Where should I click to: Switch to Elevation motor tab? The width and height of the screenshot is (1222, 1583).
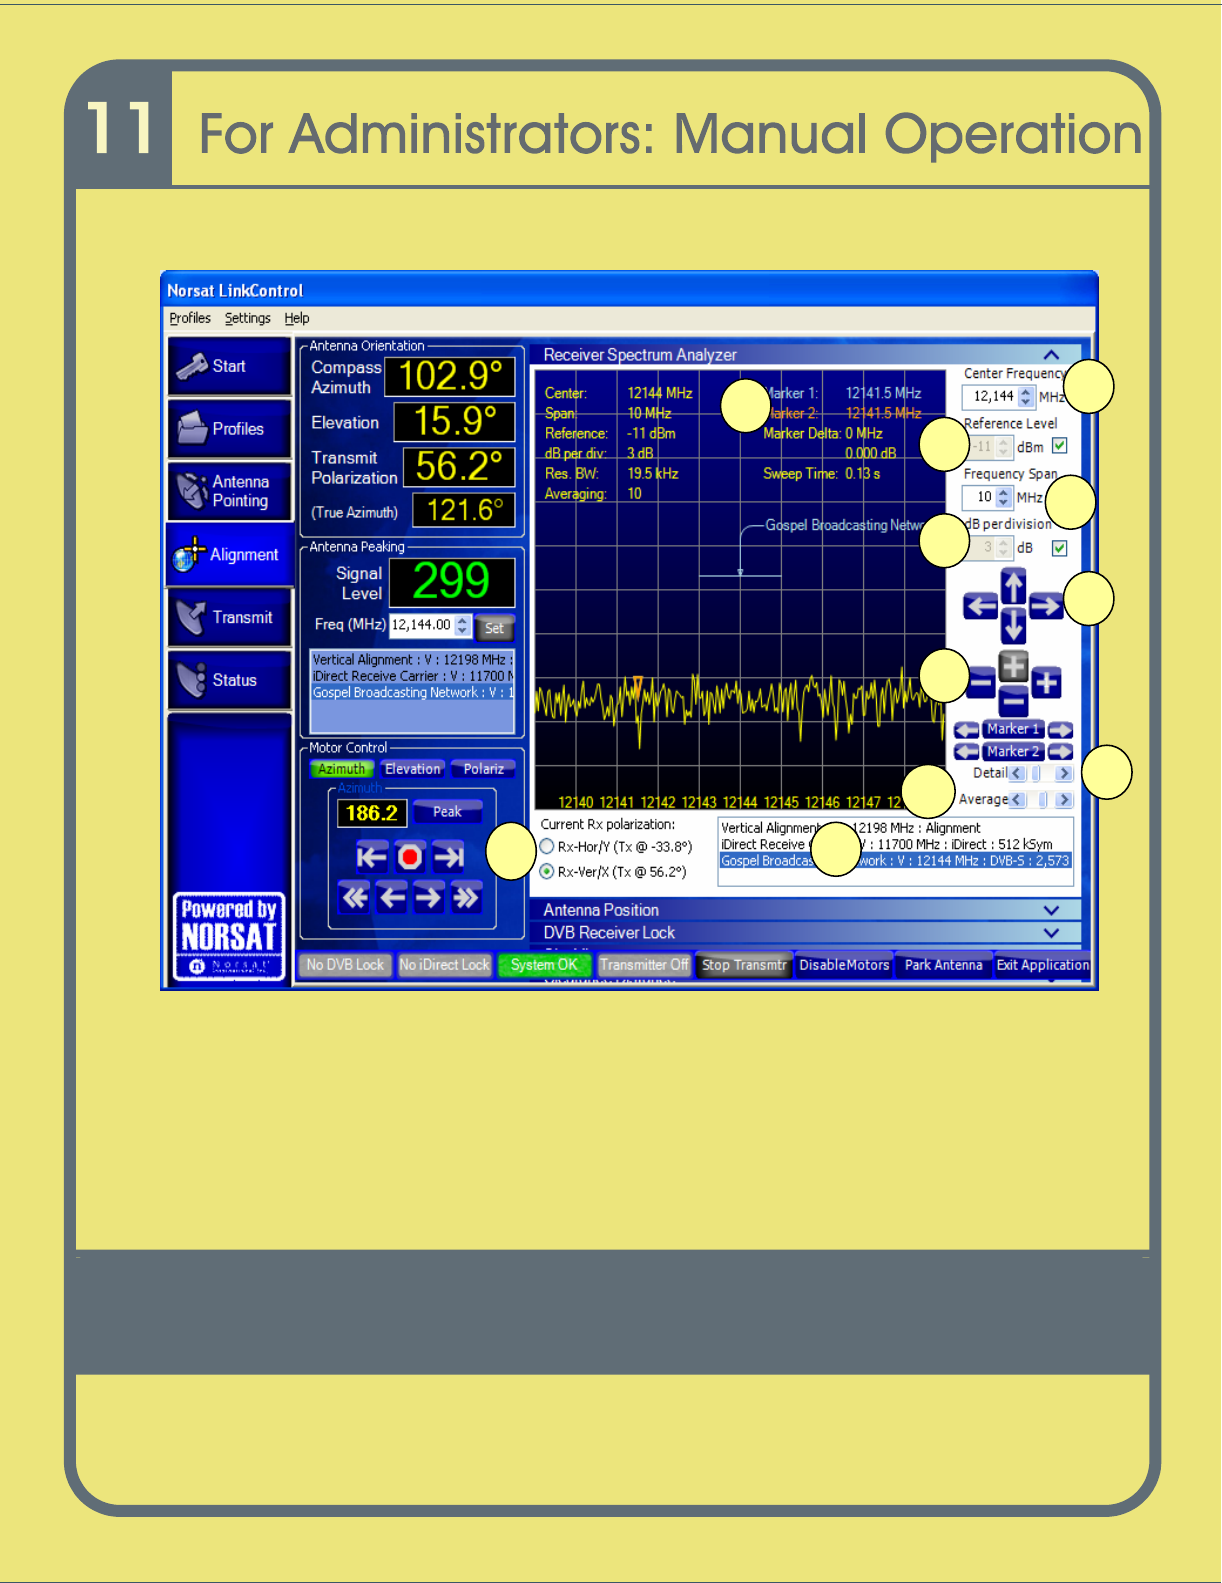412,769
